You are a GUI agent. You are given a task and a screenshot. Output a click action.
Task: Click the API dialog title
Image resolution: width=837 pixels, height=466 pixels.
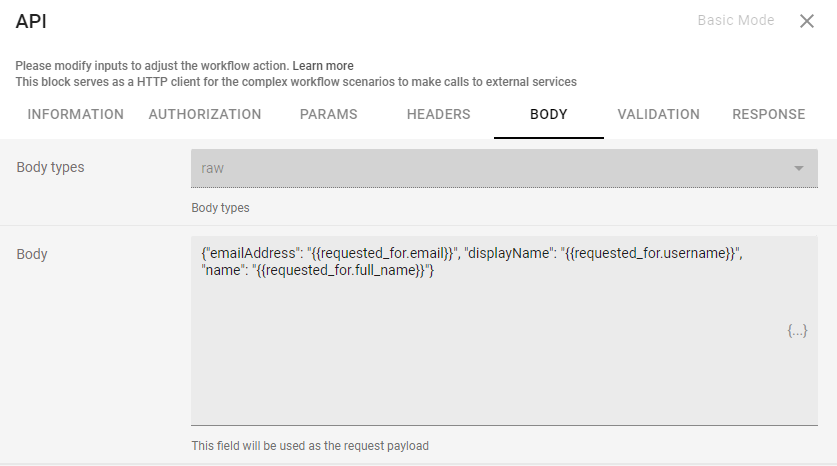(31, 21)
